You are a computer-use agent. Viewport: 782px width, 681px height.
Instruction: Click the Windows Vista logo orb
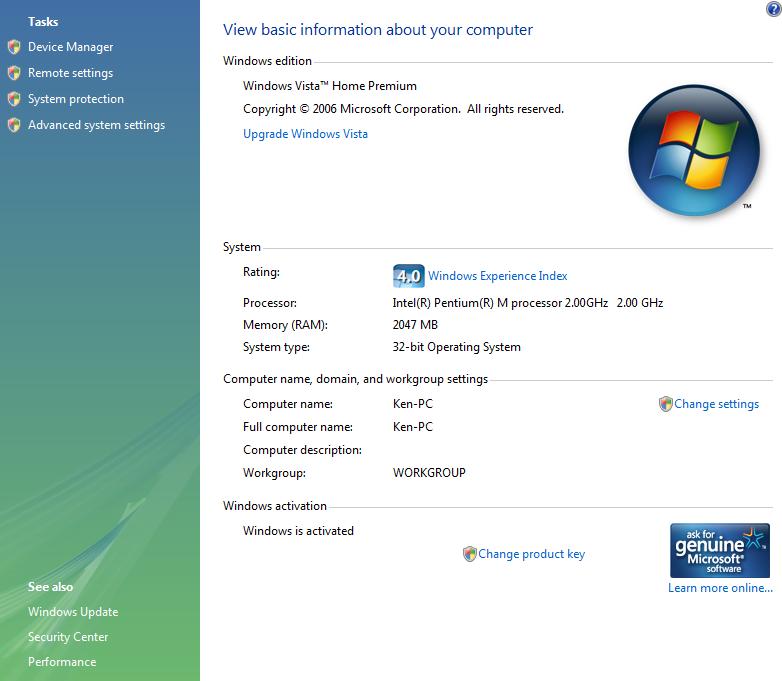694,150
